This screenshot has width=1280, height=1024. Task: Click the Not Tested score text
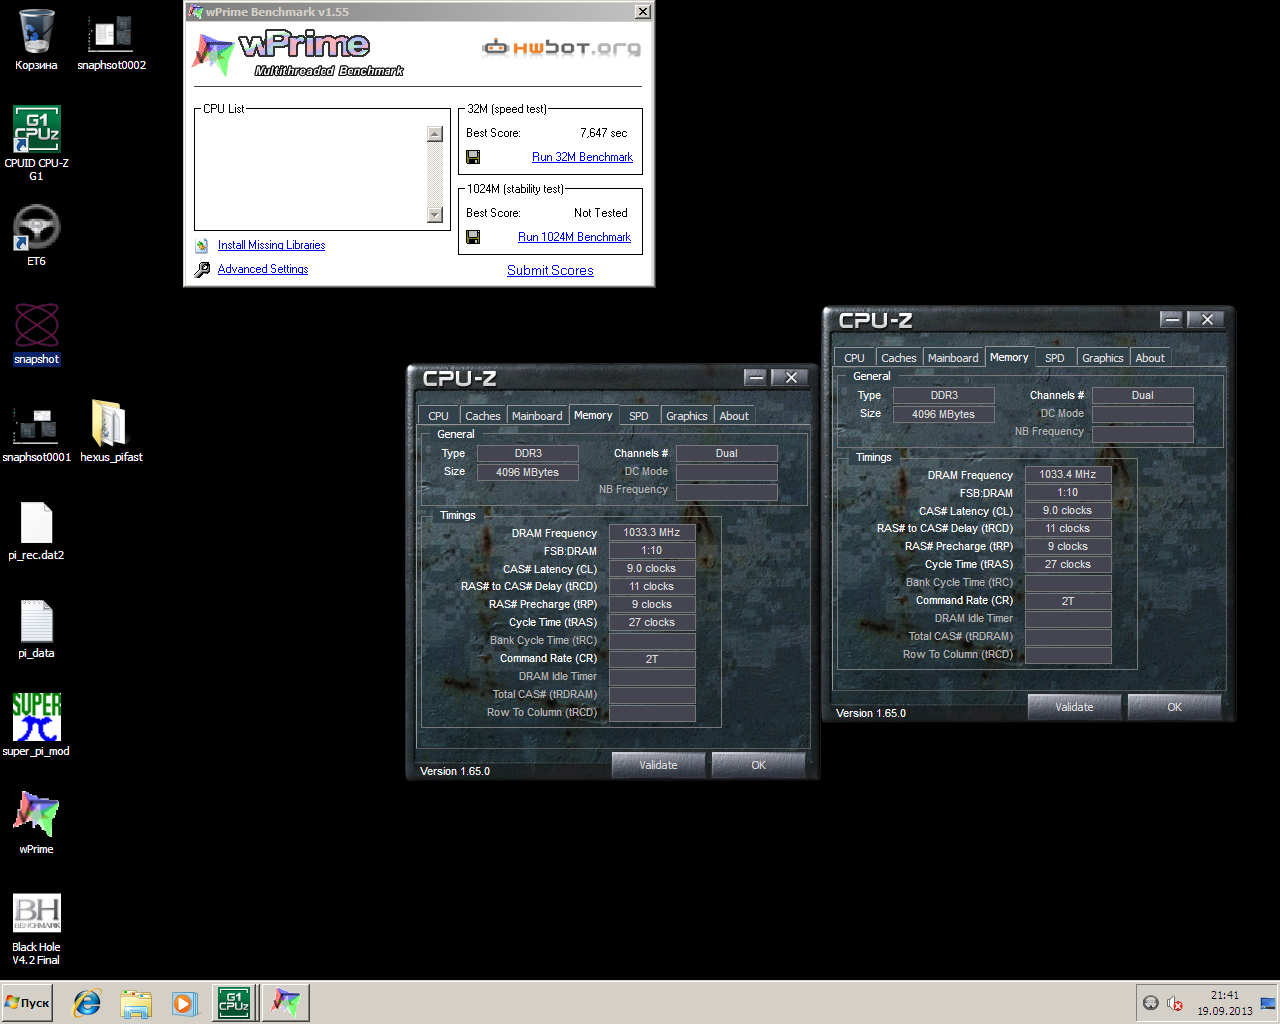pos(601,213)
